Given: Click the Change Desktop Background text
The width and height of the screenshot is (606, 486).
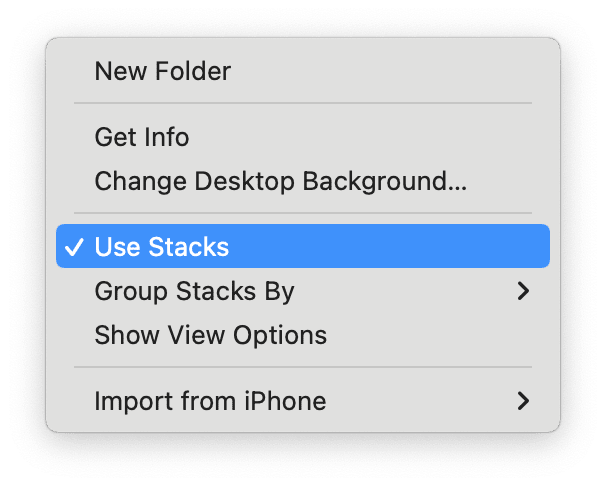Looking at the screenshot, I should tap(280, 181).
